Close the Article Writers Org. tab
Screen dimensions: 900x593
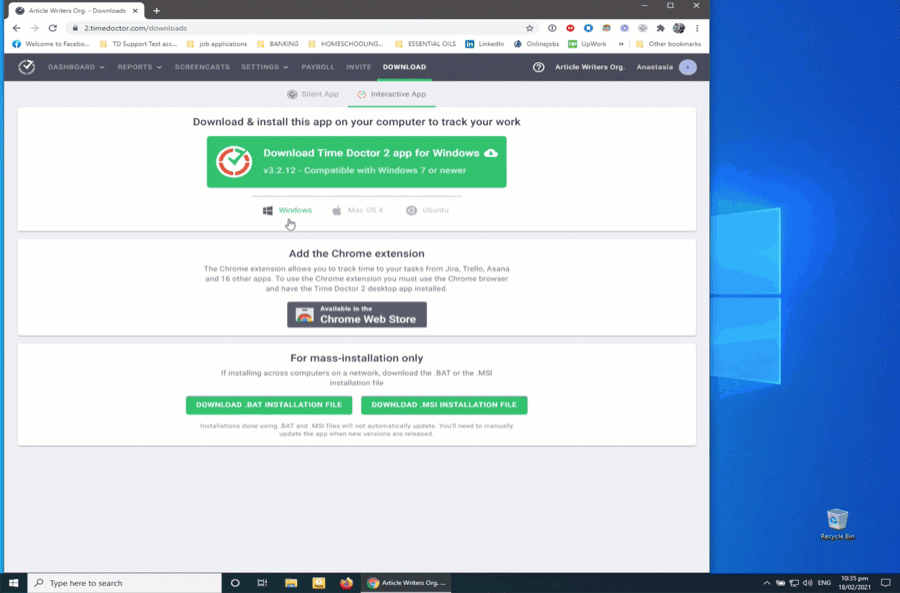click(135, 11)
